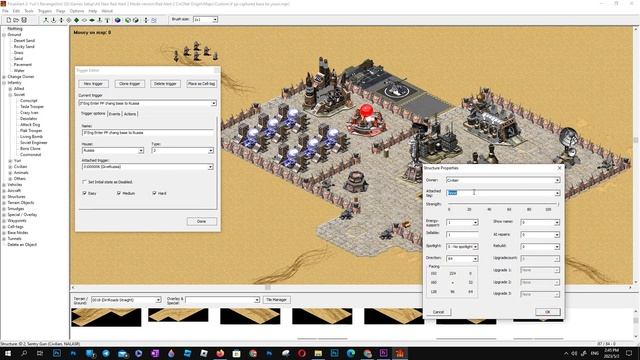This screenshot has width=640, height=360.
Task: Click the first green cube toolbar icon
Action: point(128,20)
